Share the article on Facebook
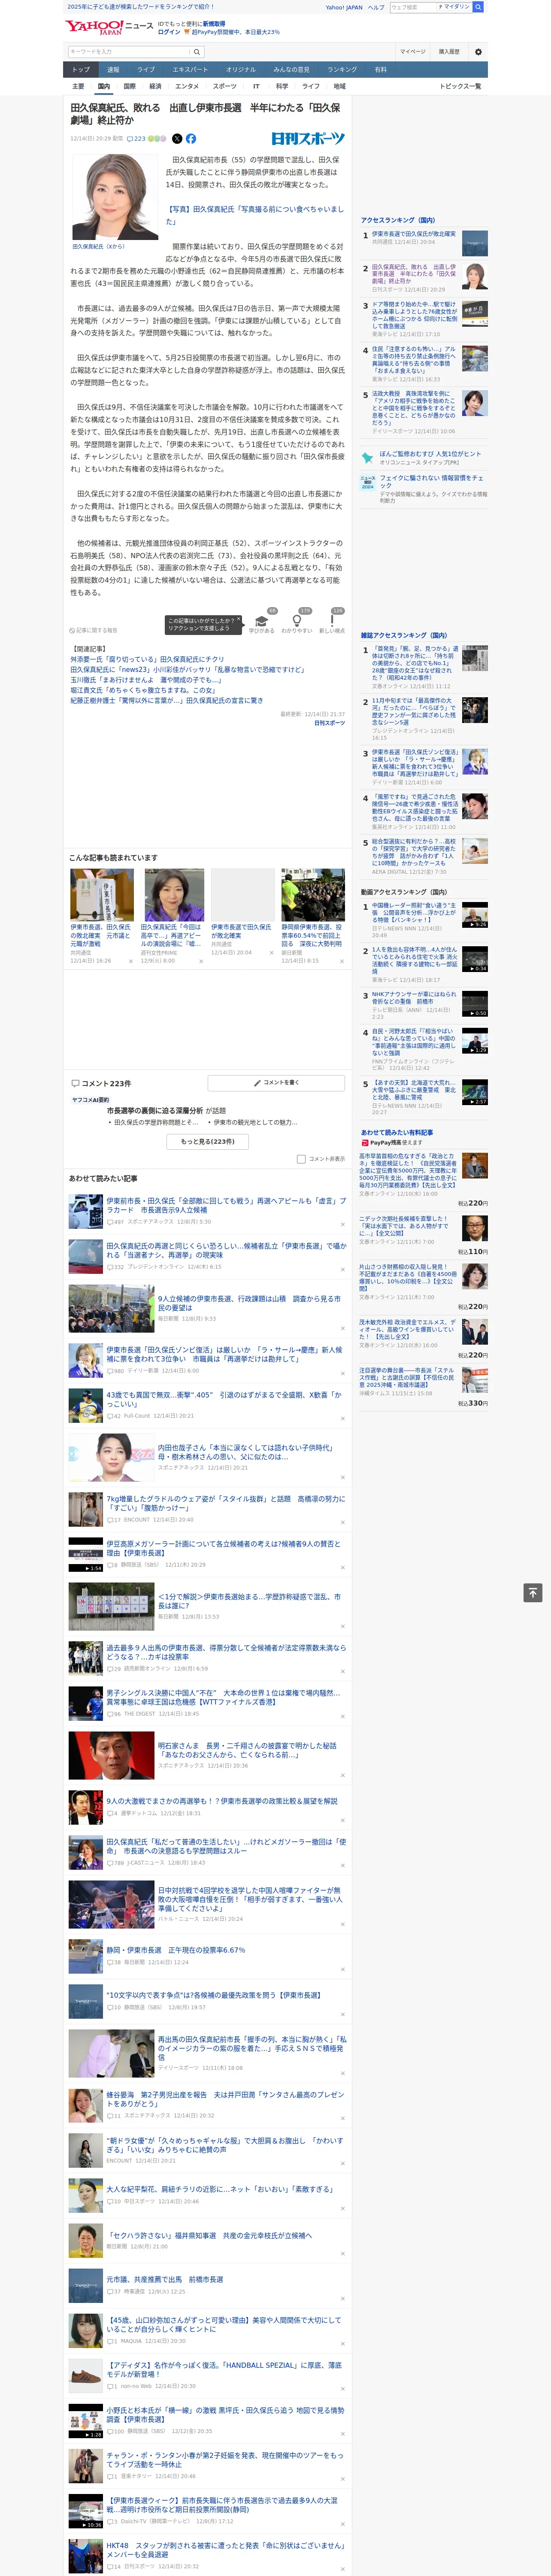Screen dimensions: 551x2576 point(190,139)
